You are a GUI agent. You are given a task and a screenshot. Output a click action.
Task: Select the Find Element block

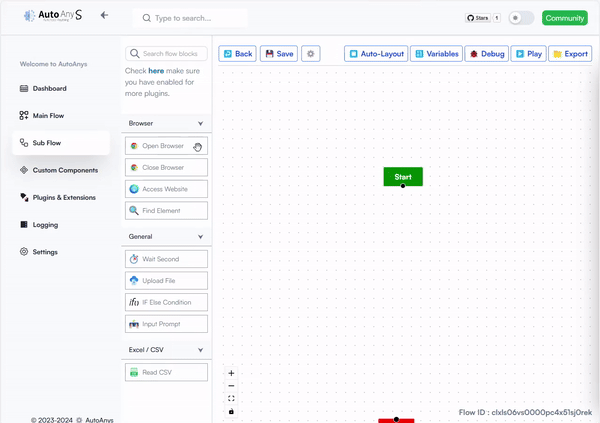tap(166, 211)
